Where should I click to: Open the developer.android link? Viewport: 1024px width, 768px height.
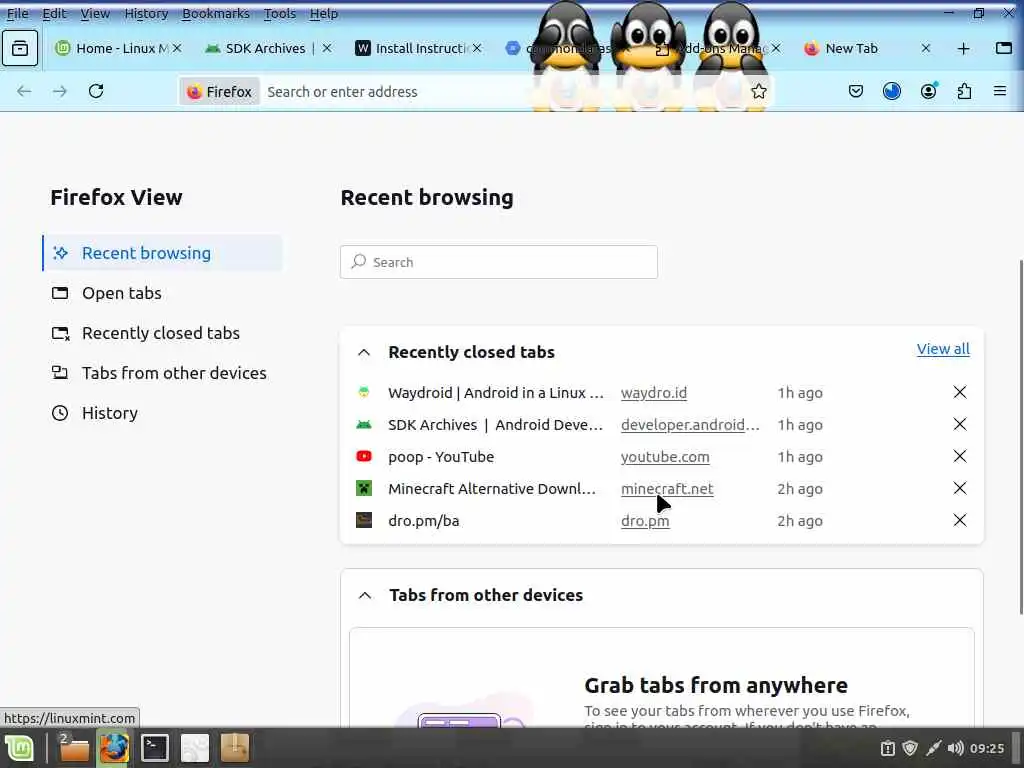click(690, 425)
